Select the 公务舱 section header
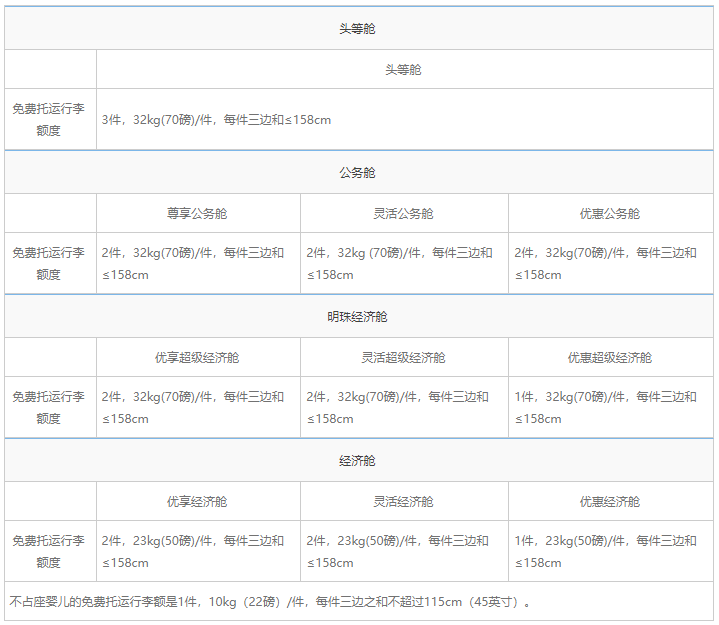The width and height of the screenshot is (719, 625). (x=357, y=173)
